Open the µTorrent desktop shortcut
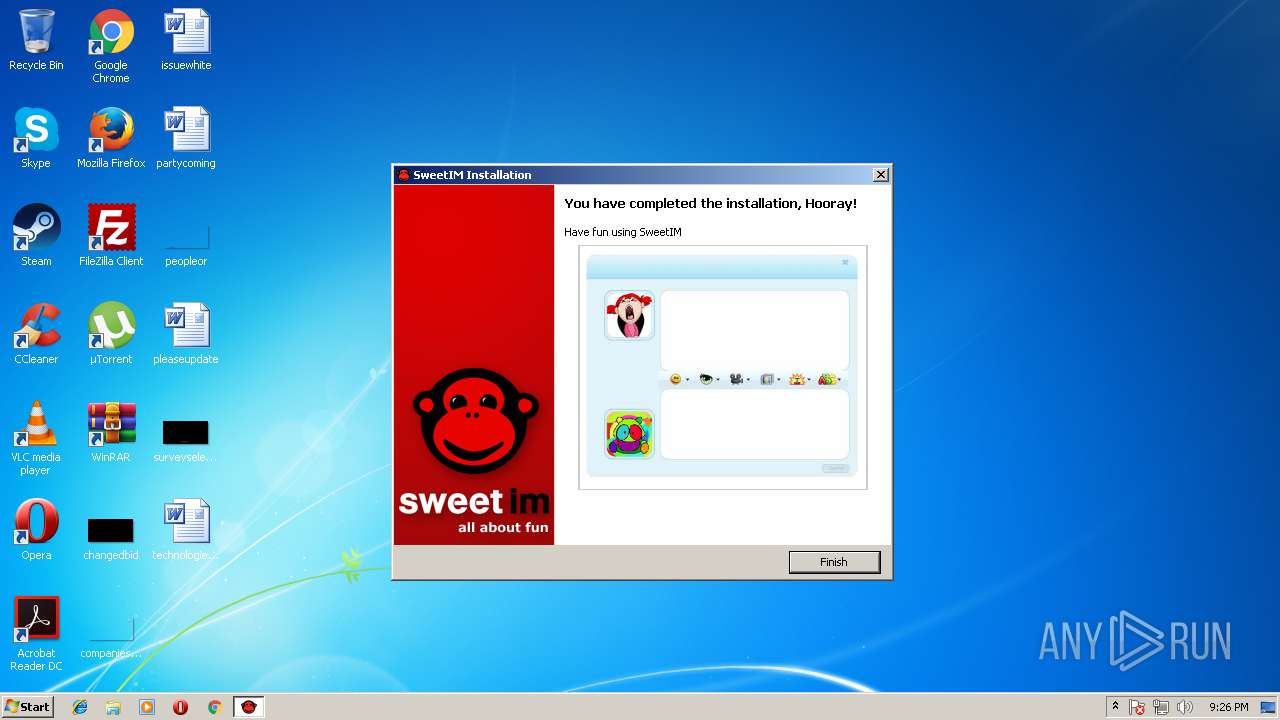 click(111, 334)
